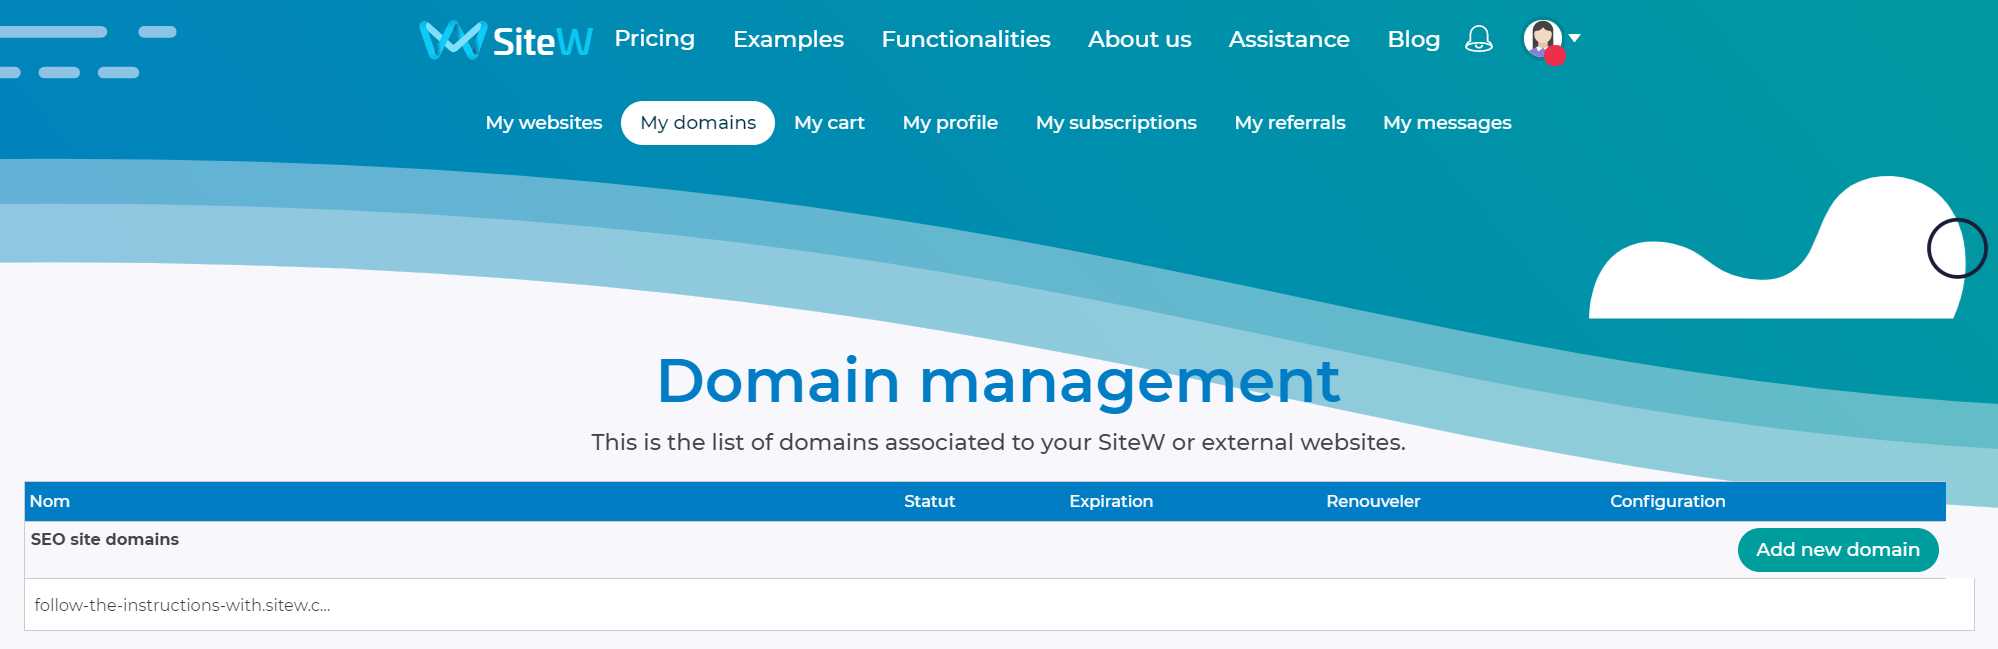Screen dimensions: 1998x649
Task: Check the My messages tab
Action: click(x=1446, y=123)
